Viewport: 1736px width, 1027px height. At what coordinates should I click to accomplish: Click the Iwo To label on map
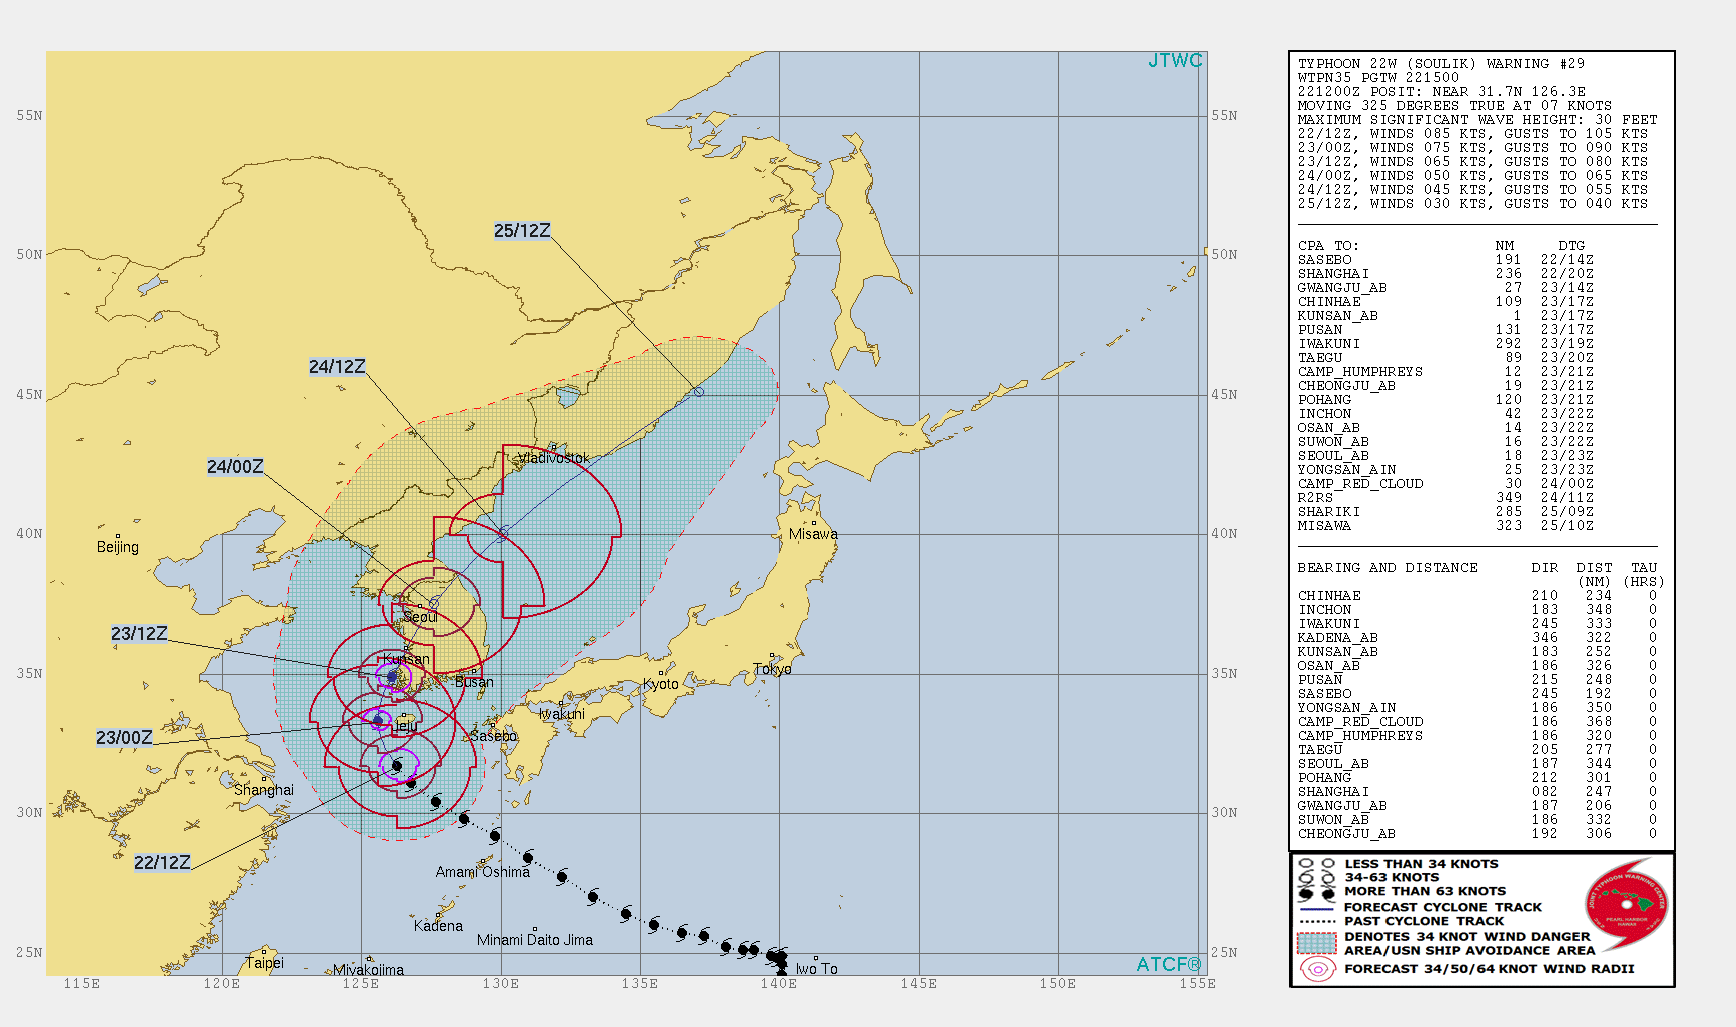(x=817, y=969)
